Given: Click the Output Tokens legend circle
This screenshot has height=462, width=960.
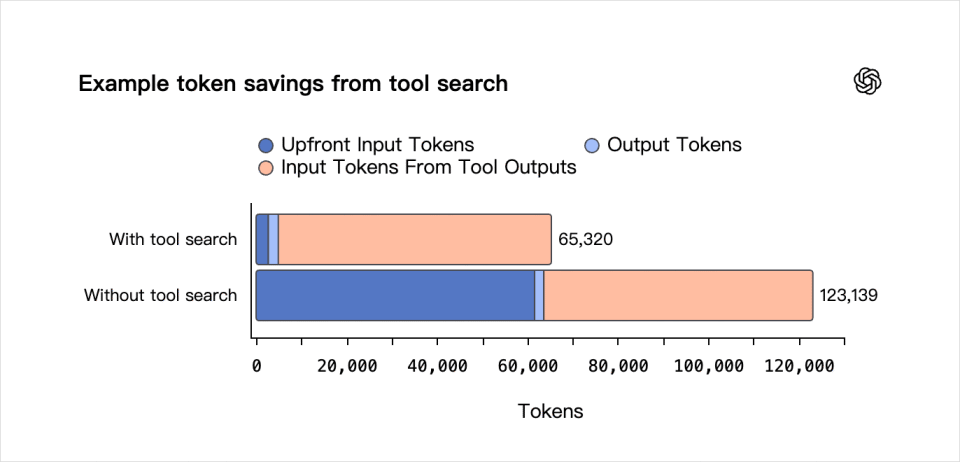Looking at the screenshot, I should coord(591,145).
